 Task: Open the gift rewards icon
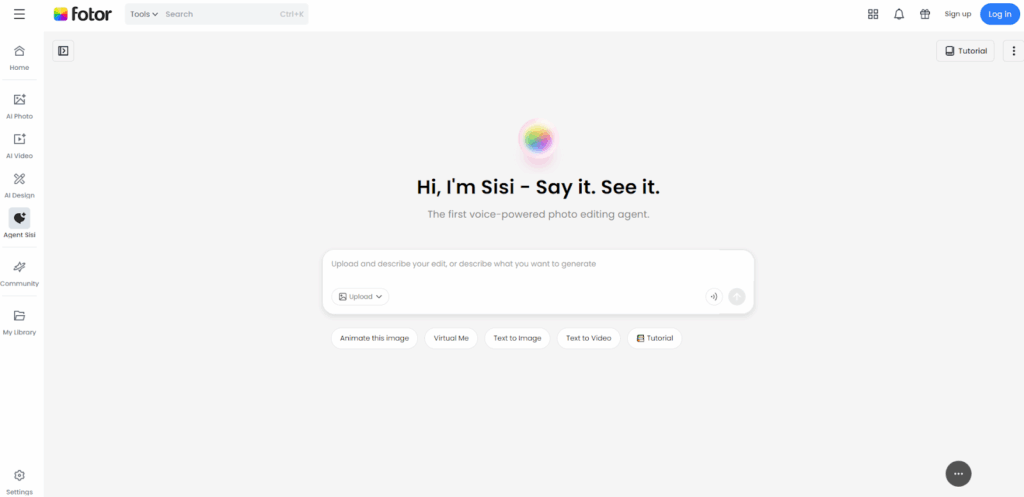click(x=925, y=14)
